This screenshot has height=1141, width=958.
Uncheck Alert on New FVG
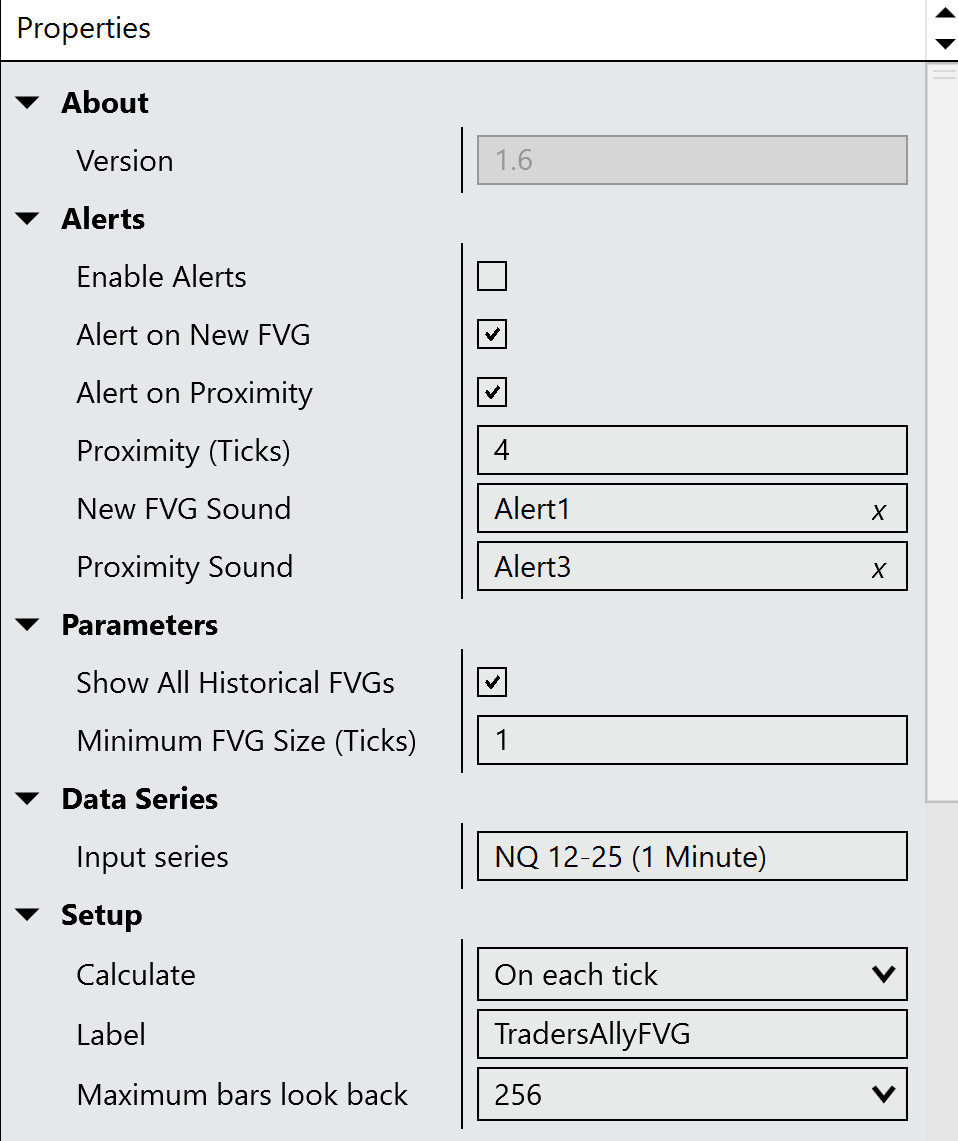[492, 334]
